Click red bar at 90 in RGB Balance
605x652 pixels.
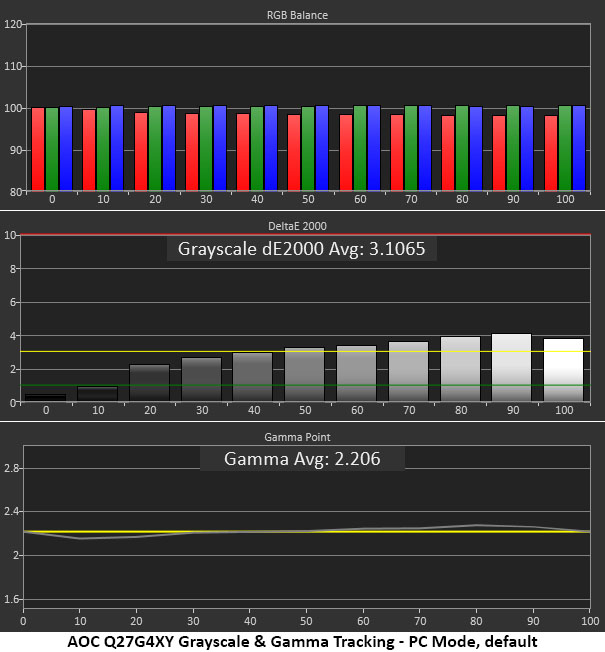[x=499, y=153]
